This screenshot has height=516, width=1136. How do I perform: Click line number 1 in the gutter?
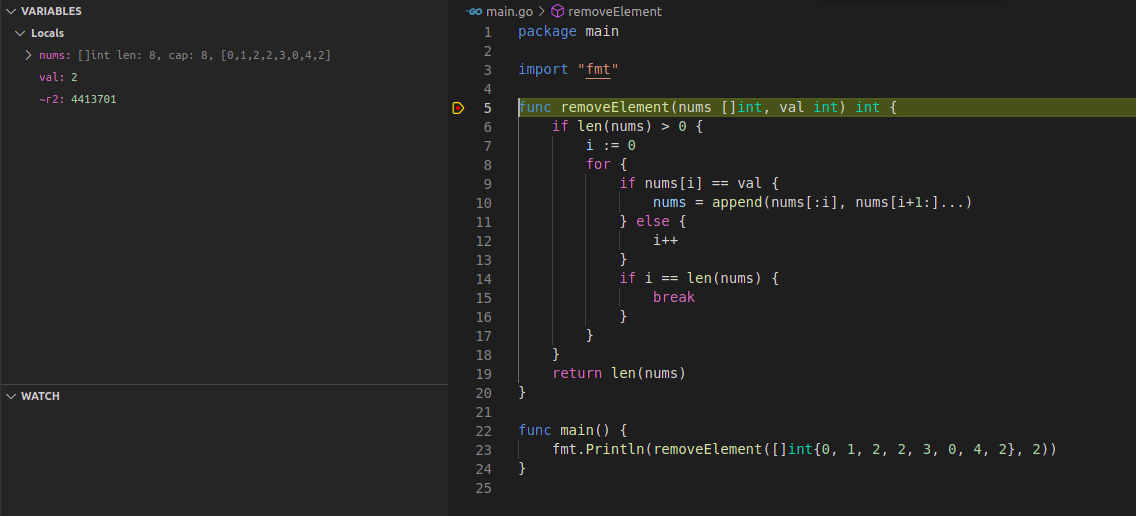point(487,32)
